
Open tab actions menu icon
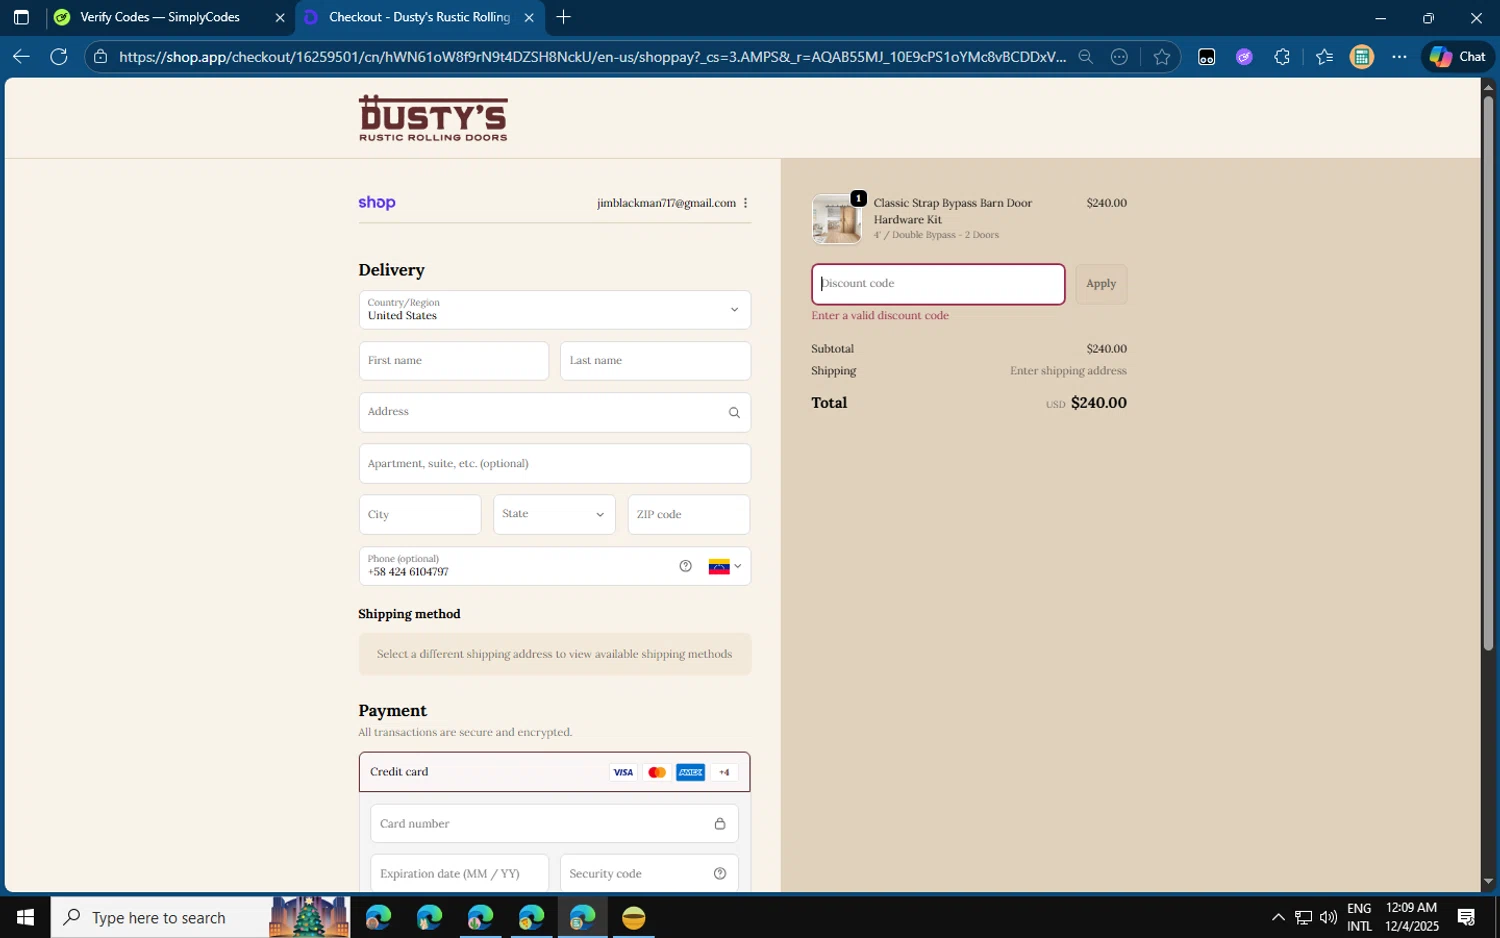click(21, 17)
